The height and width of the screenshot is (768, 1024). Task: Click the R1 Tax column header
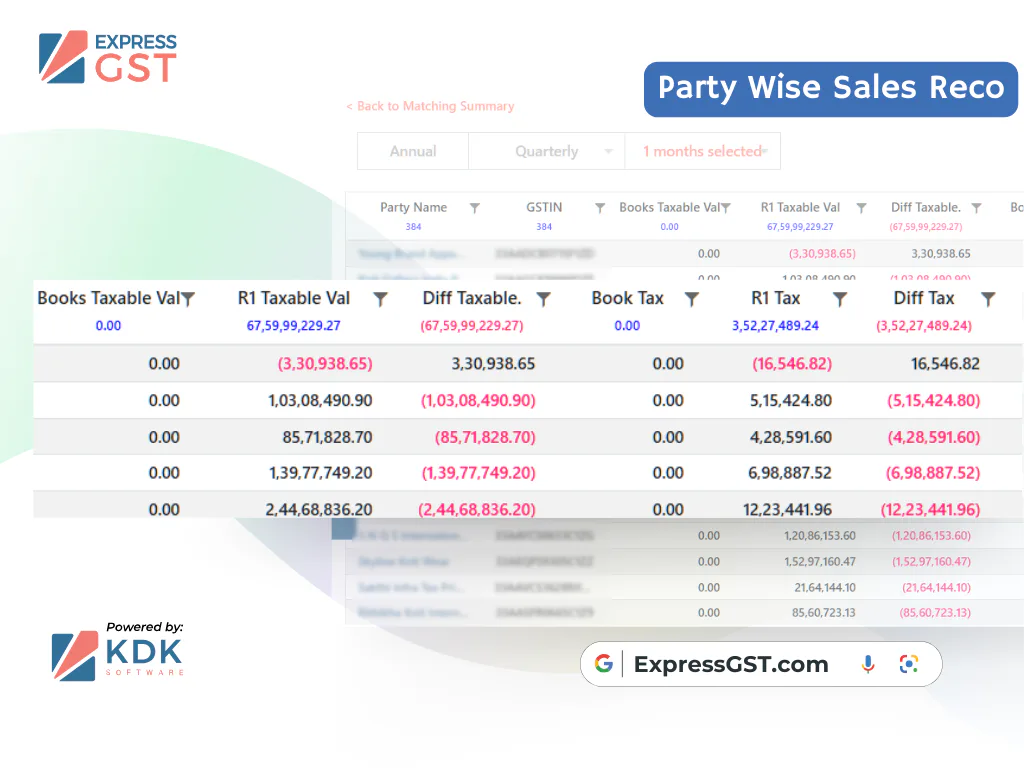pyautogui.click(x=776, y=298)
